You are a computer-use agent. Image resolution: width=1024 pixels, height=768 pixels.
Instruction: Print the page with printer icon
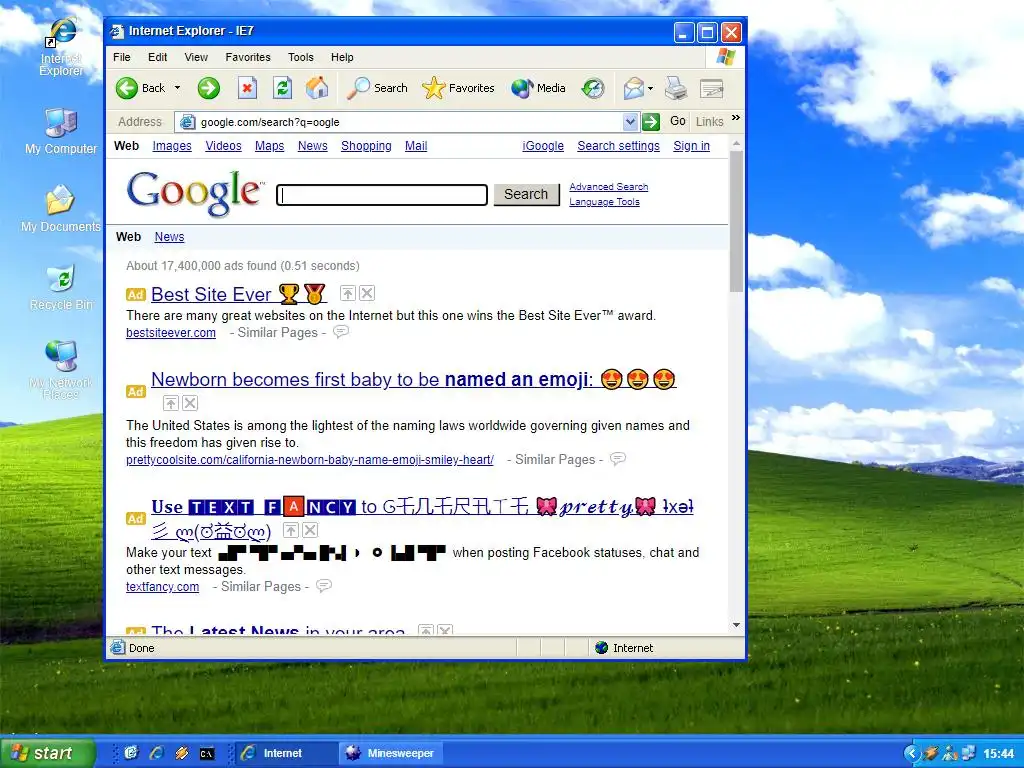coord(676,88)
